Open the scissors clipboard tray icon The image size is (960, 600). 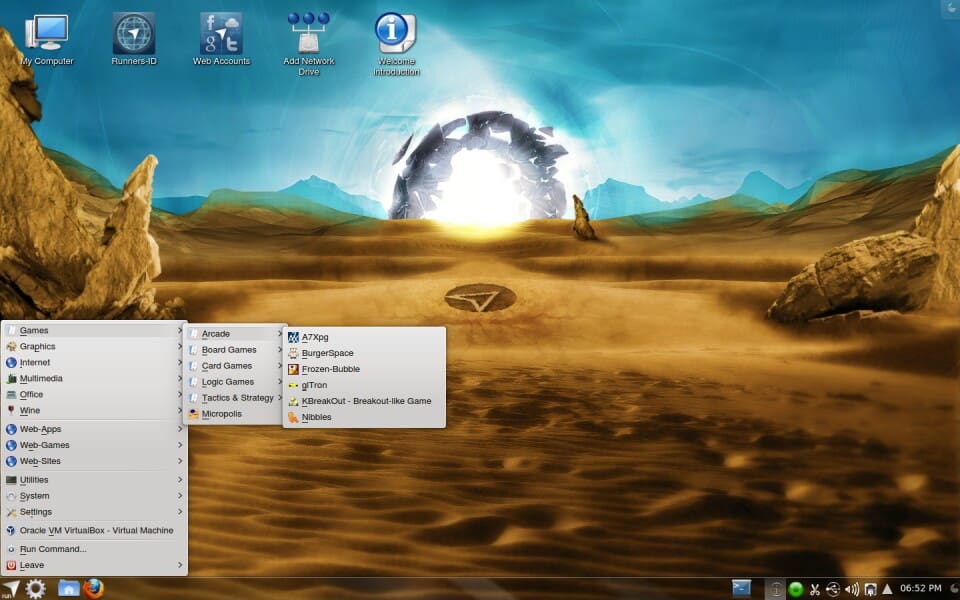click(x=814, y=590)
